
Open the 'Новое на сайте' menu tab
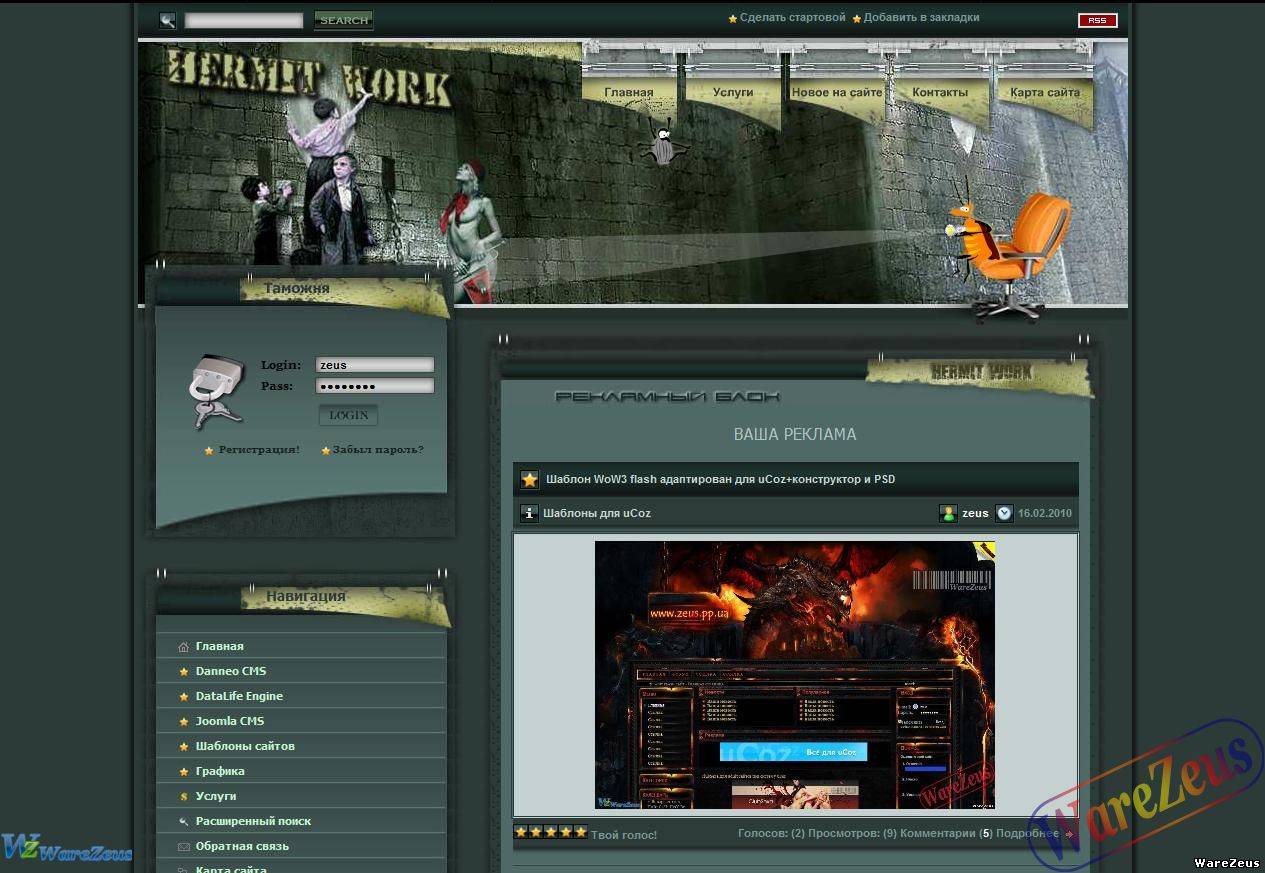[837, 92]
